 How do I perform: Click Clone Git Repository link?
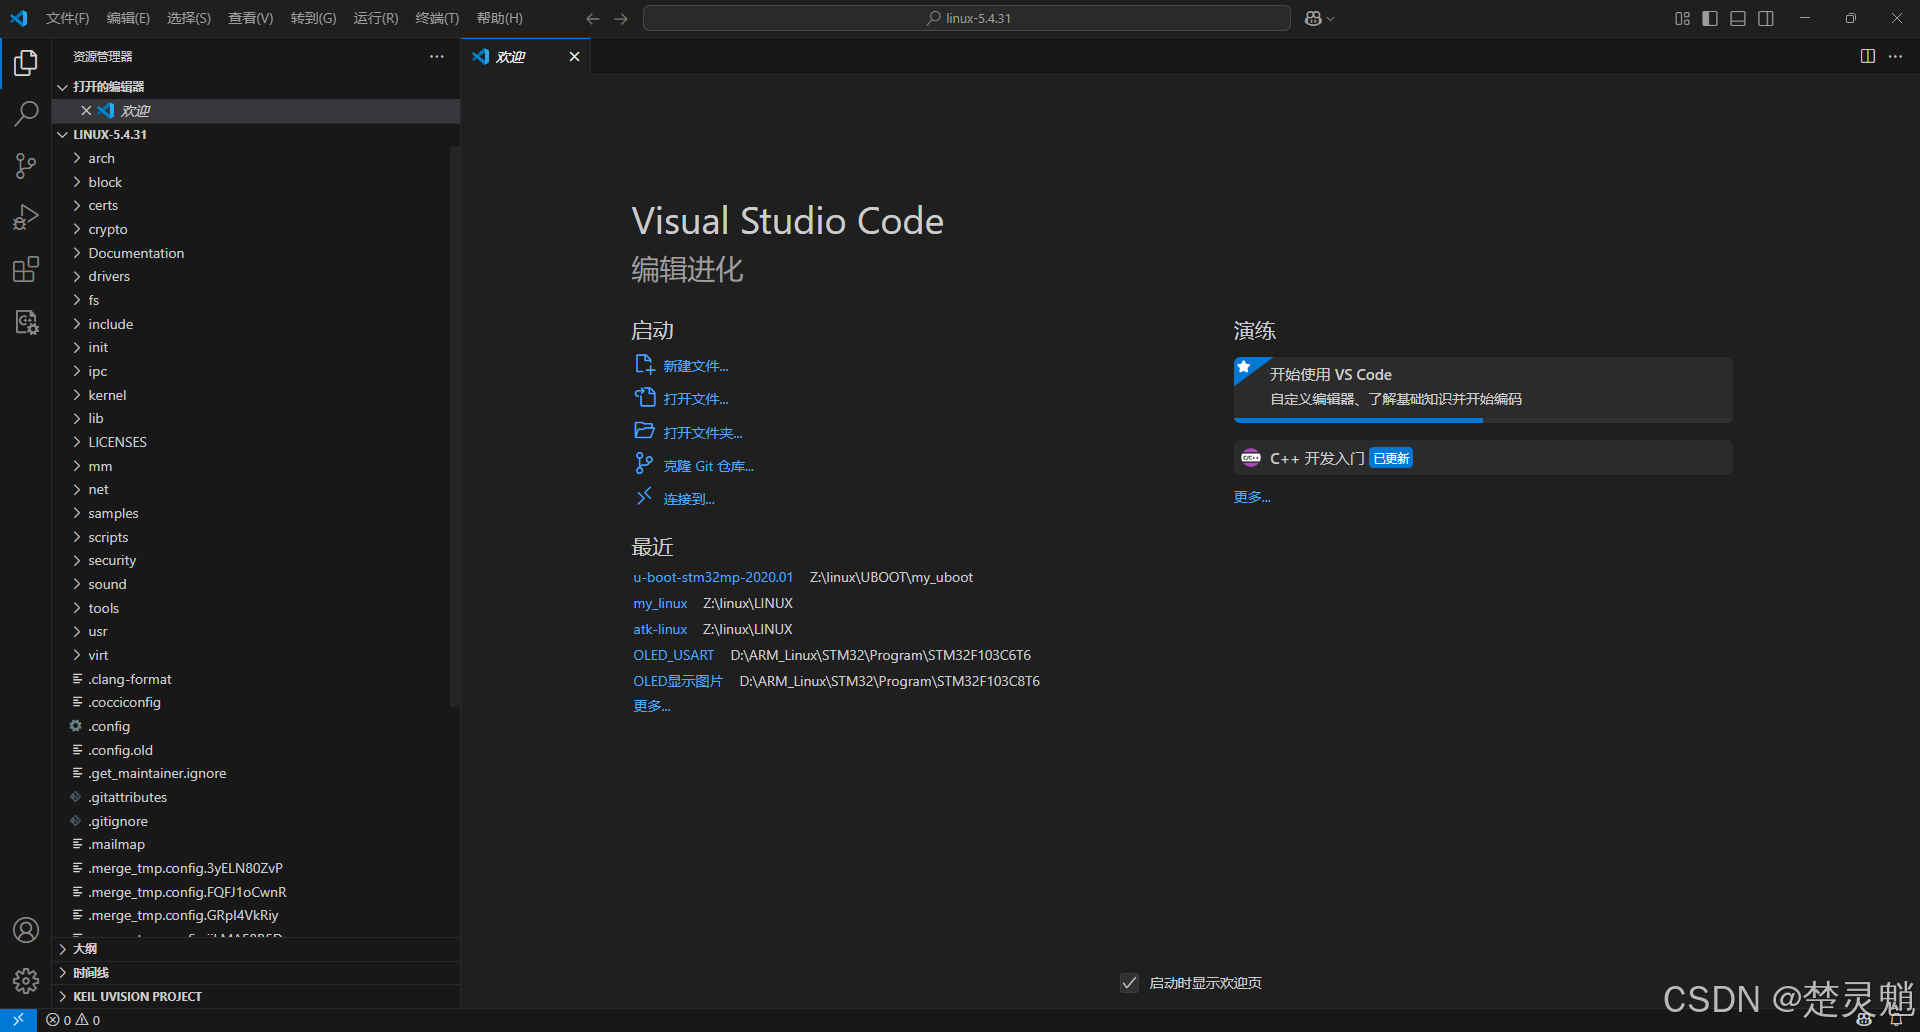tap(708, 466)
